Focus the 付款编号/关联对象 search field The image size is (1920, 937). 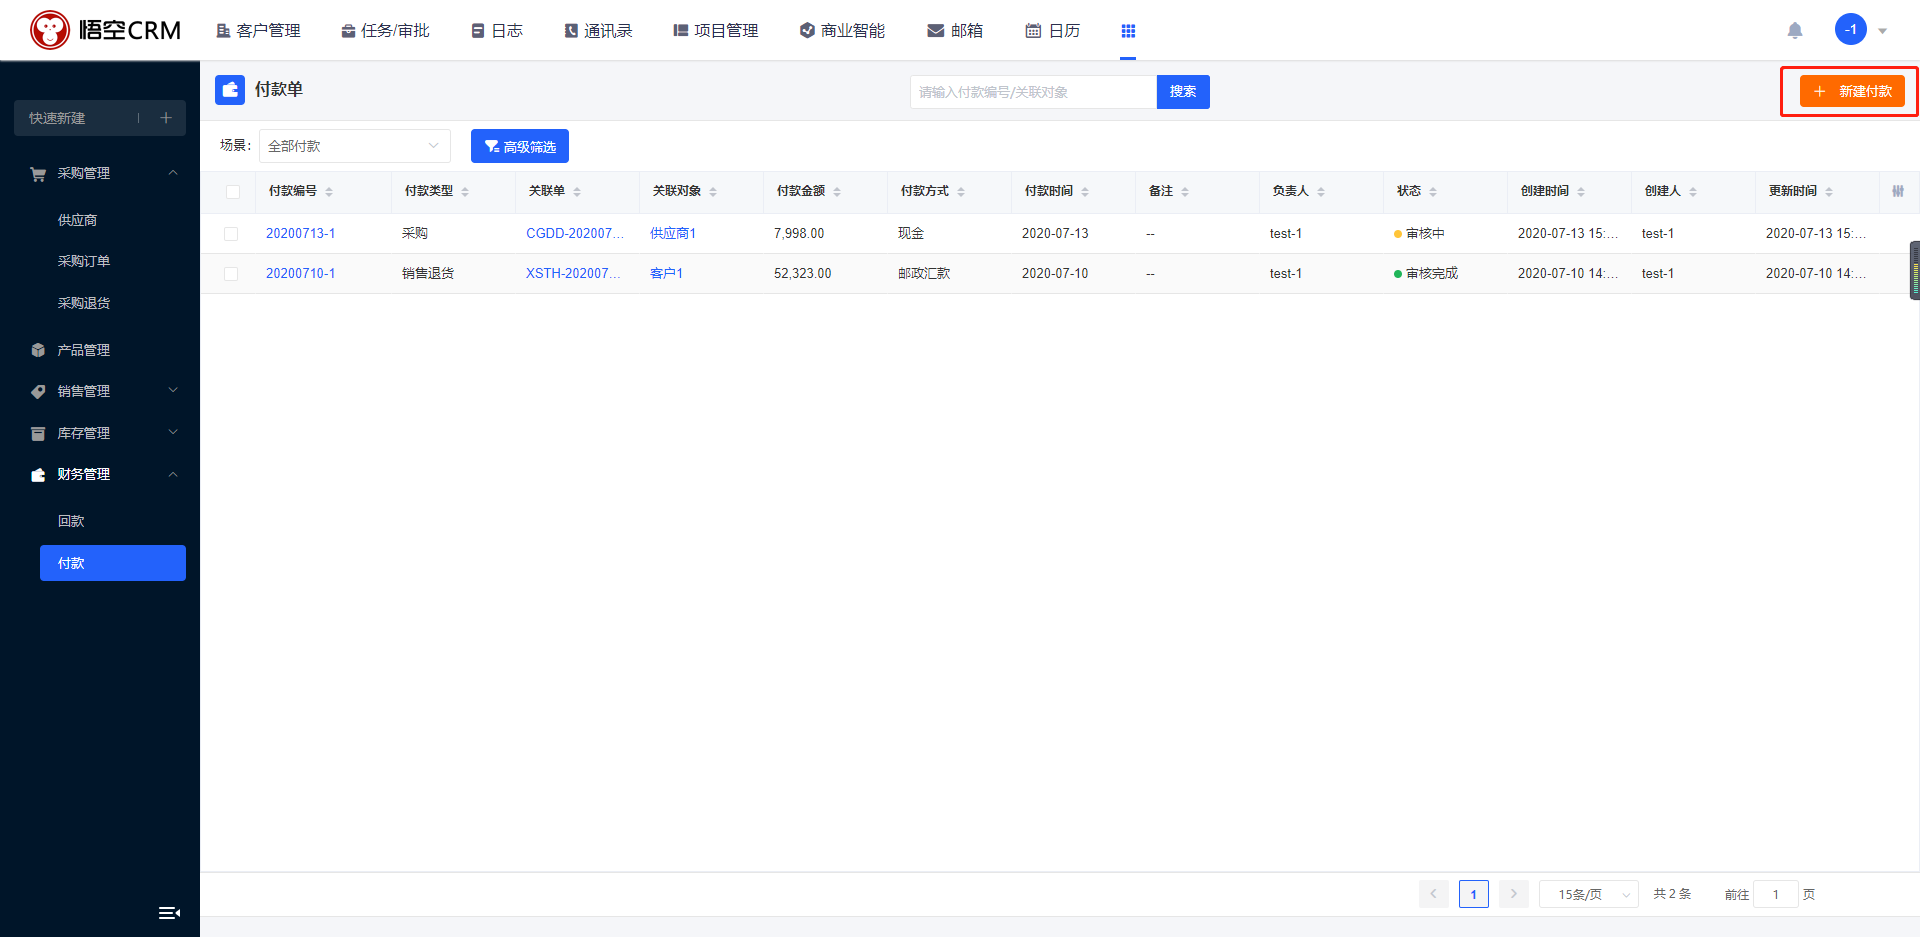pos(1033,92)
